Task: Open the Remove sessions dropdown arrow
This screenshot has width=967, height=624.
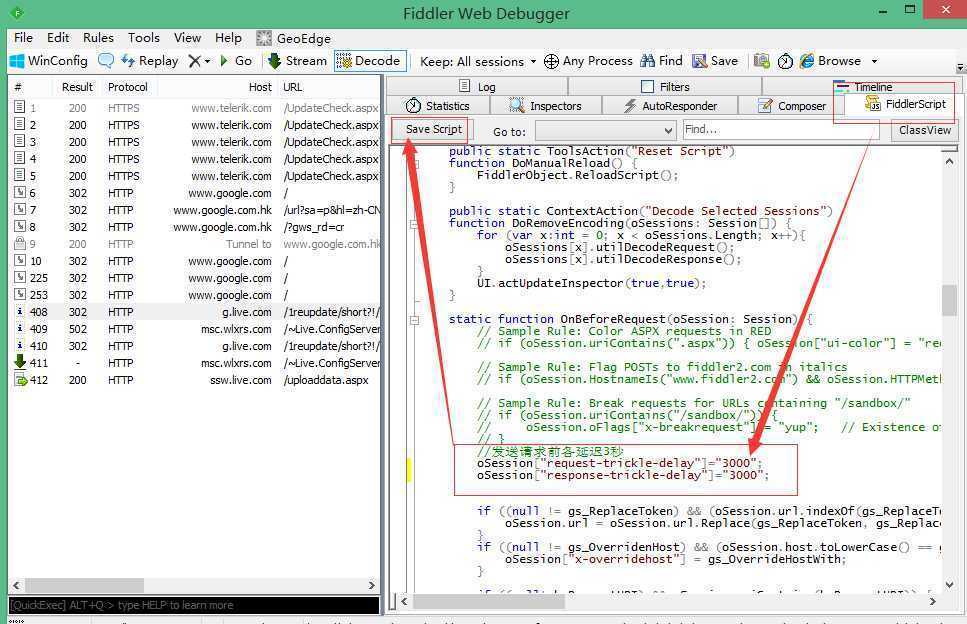Action: [207, 62]
